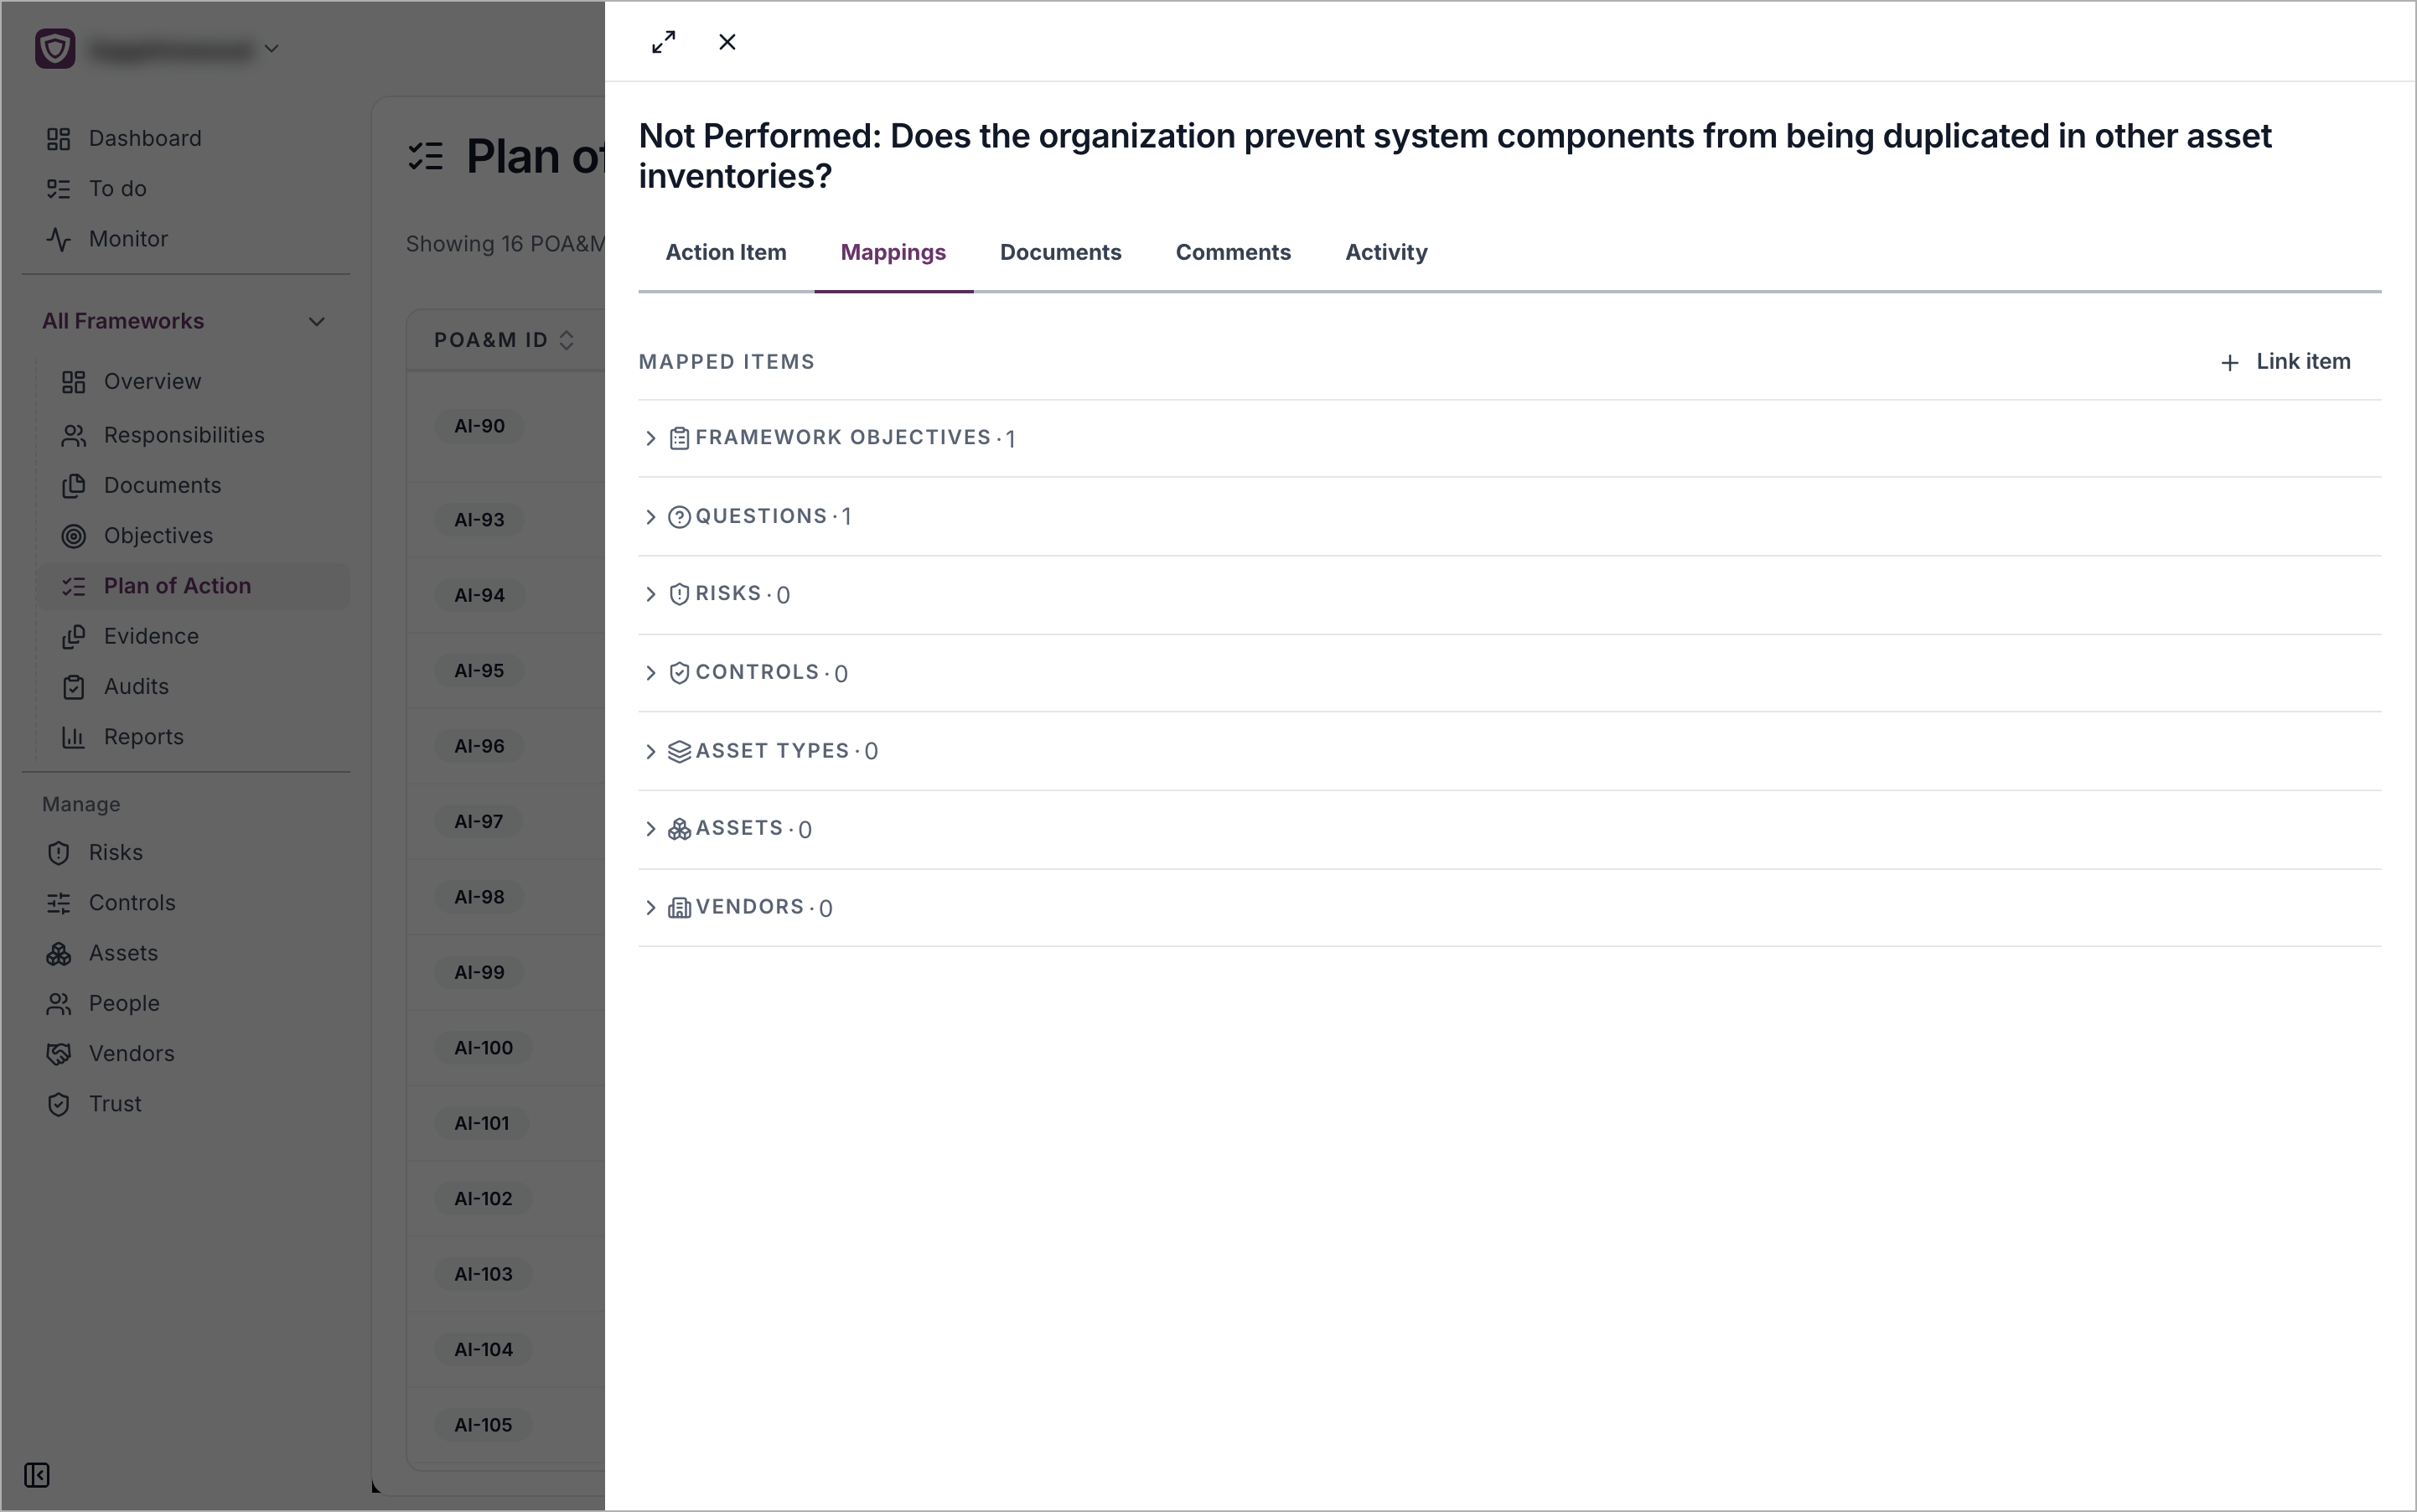The image size is (2417, 1512).
Task: Click the Objectives target icon
Action: (73, 536)
